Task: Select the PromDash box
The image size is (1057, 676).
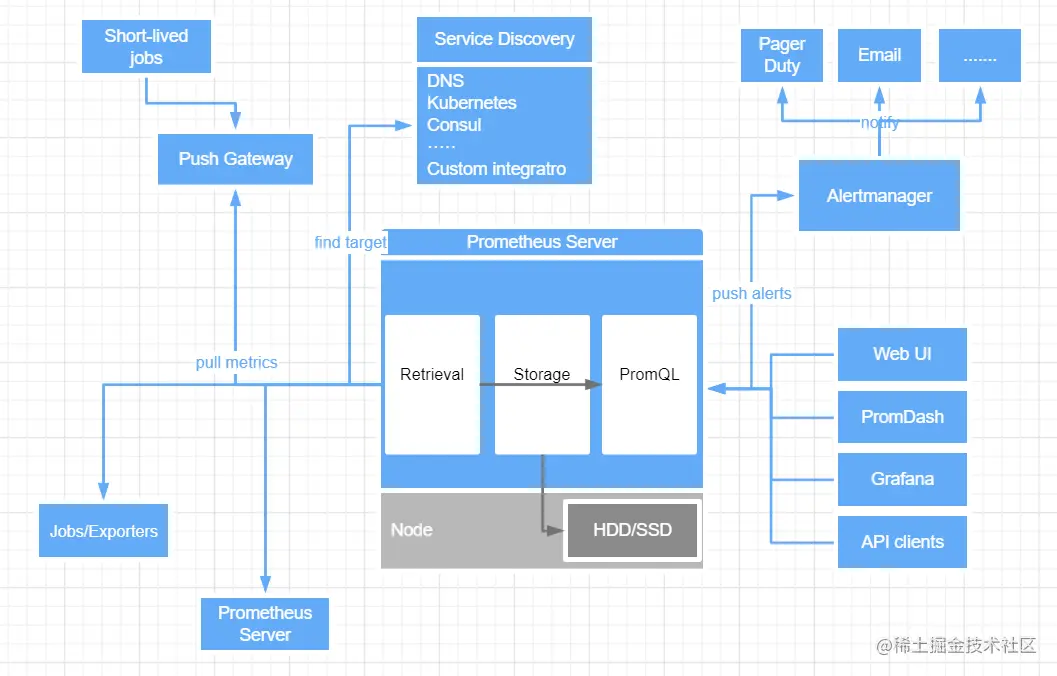Action: 902,417
